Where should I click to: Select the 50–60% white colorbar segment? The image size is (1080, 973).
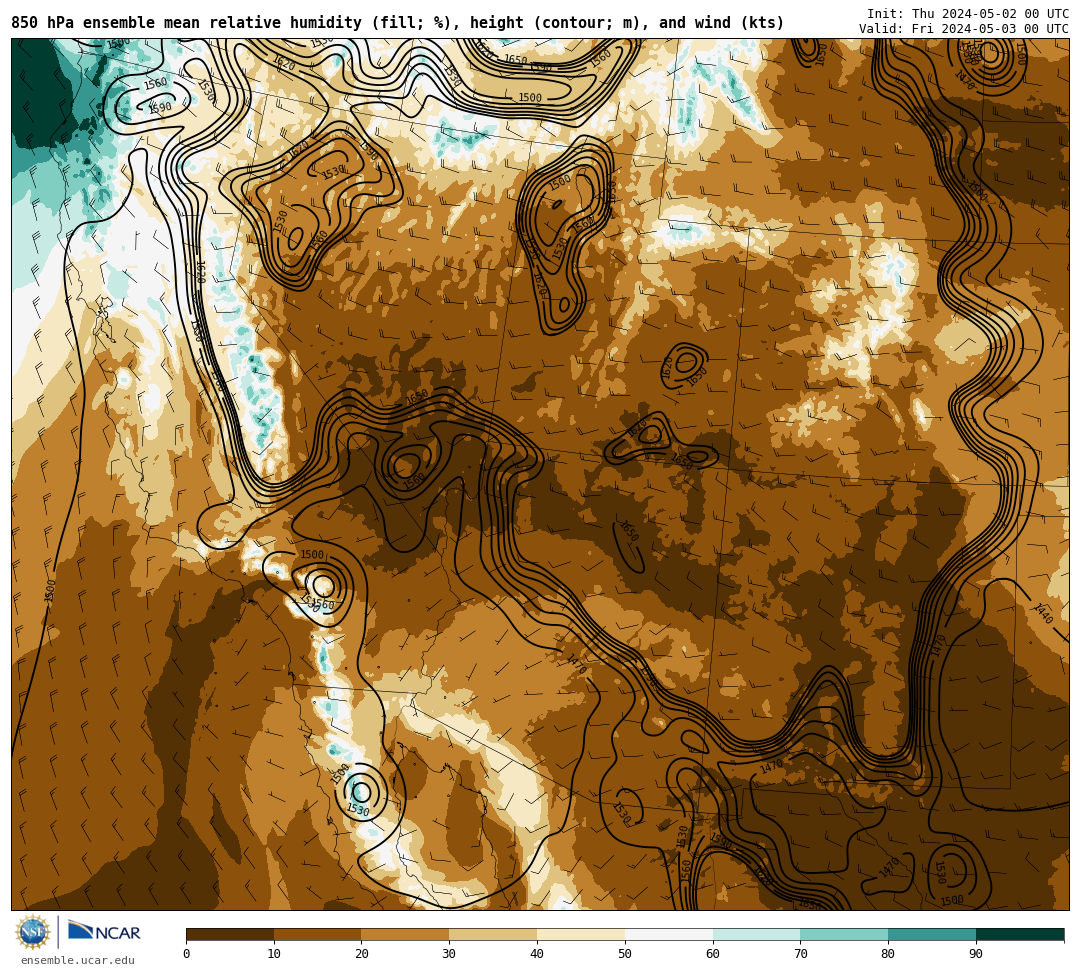coord(669,934)
